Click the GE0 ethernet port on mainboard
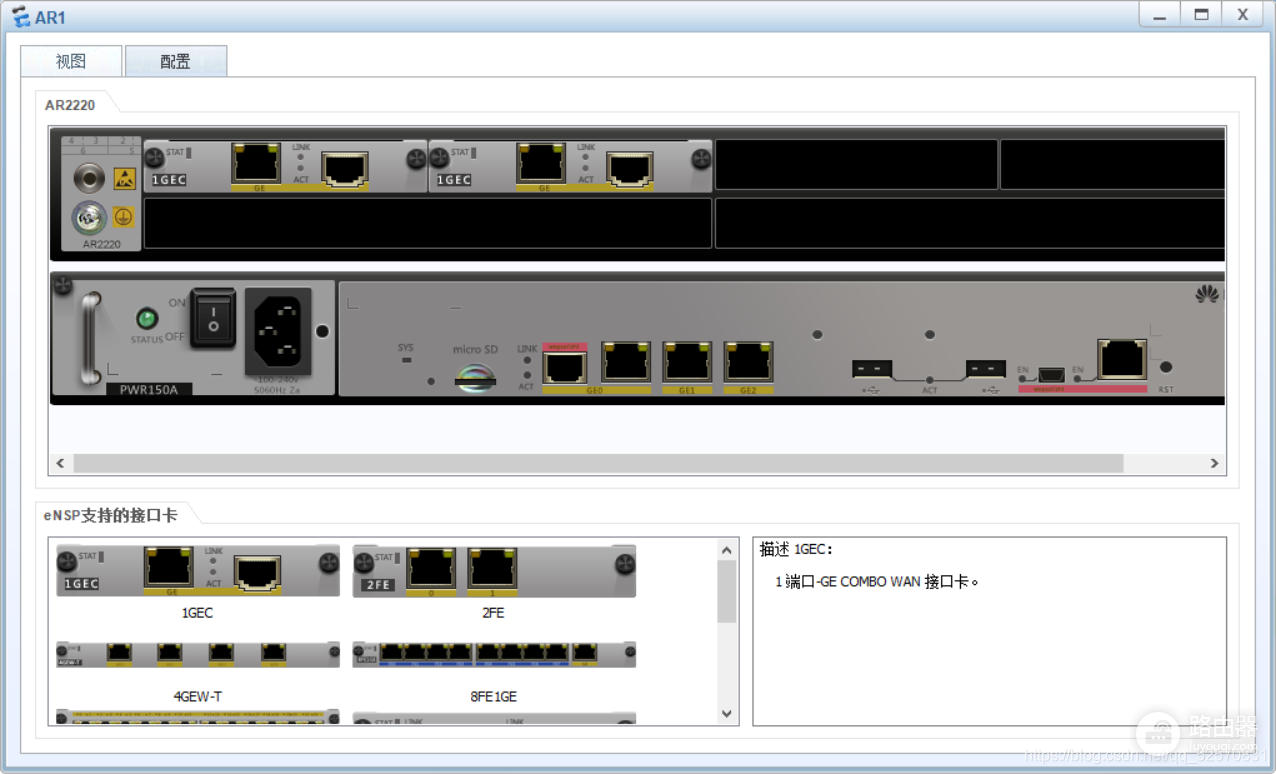Viewport: 1276px width, 774px height. pos(626,363)
